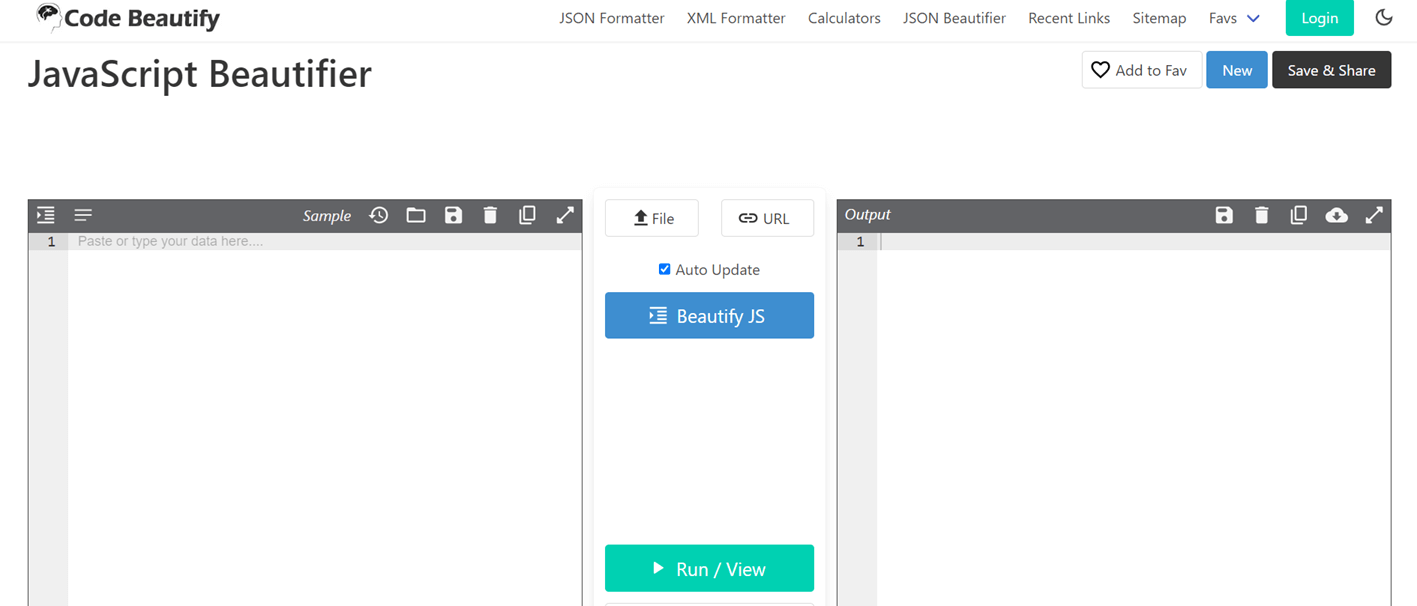
Task: Click the Code Beautify logo
Action: [127, 17]
